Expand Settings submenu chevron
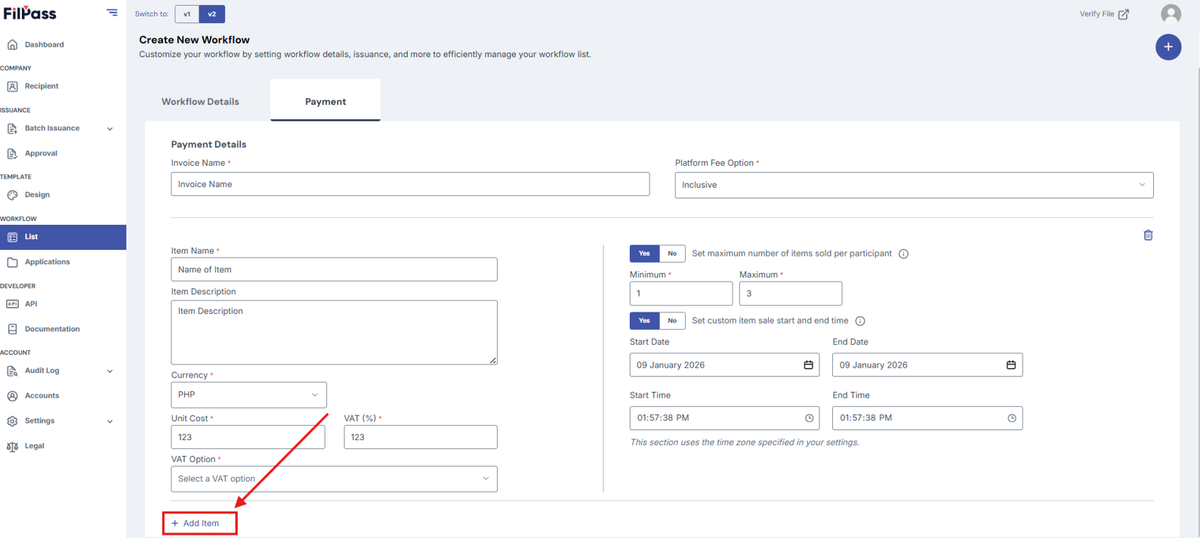This screenshot has width=1200, height=538. point(110,421)
